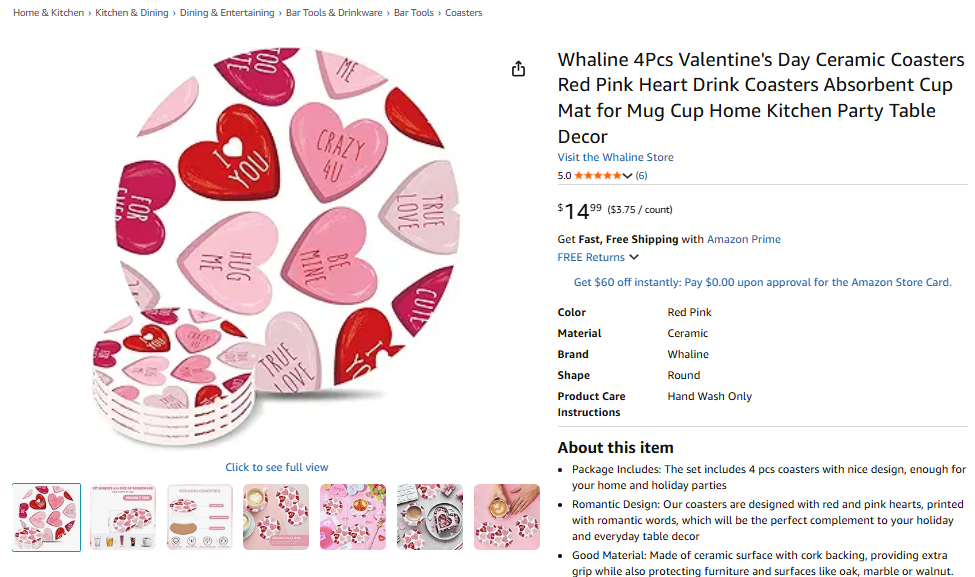975x577 pixels.
Task: Select the first coaster stack thumbnail
Action: tap(46, 517)
